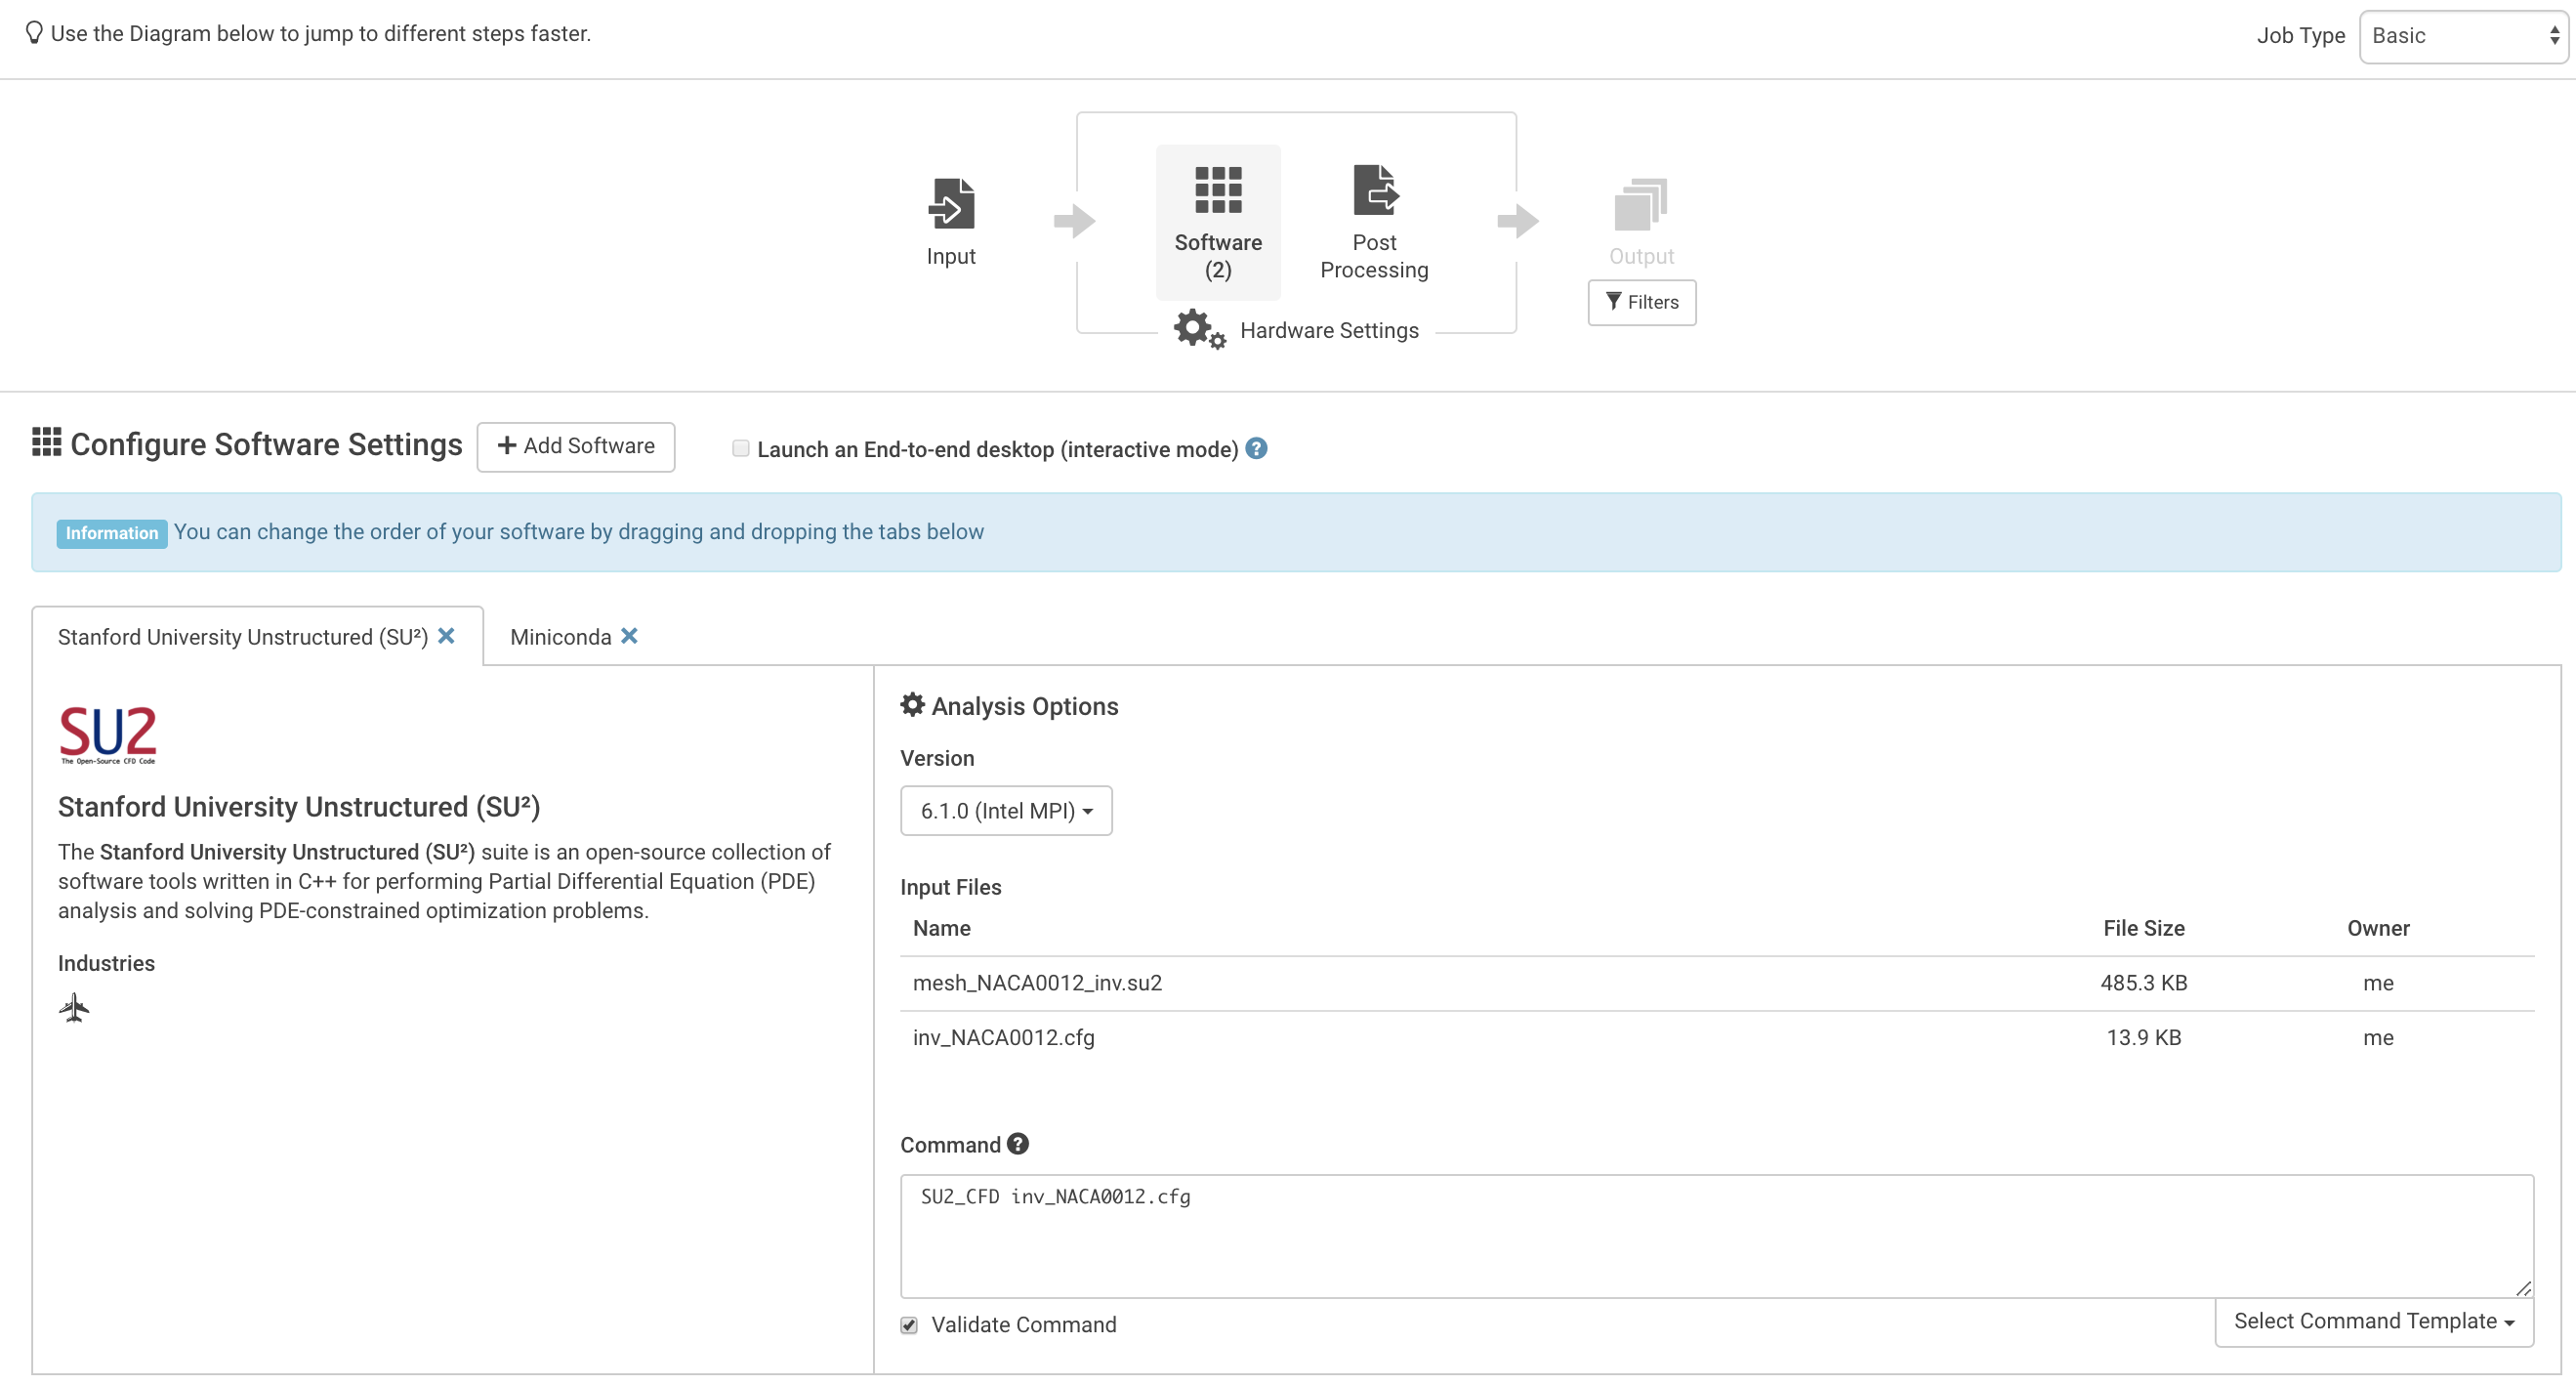The image size is (2576, 1385).
Task: Click the Input step icon in diagram
Action: [x=951, y=203]
